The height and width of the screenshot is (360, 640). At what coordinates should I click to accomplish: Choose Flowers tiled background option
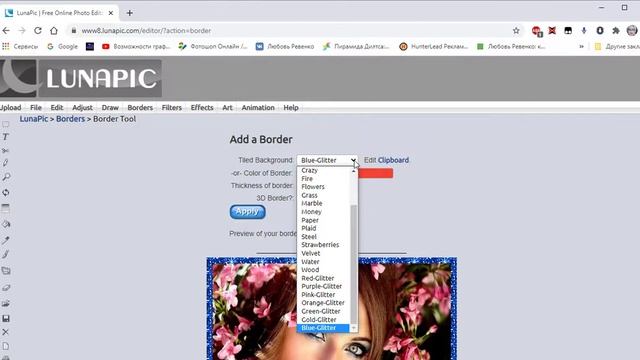313,187
